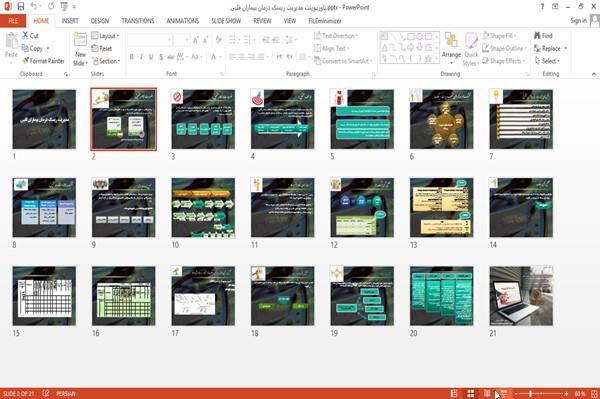600x399 pixels.
Task: Zoom in with plus button
Action: [566, 393]
